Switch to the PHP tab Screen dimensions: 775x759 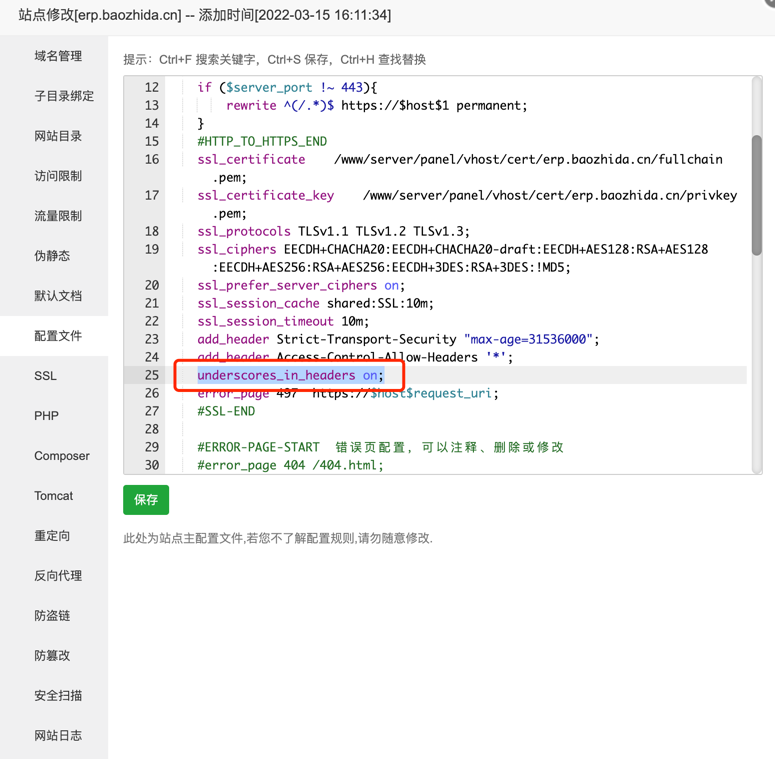point(46,416)
